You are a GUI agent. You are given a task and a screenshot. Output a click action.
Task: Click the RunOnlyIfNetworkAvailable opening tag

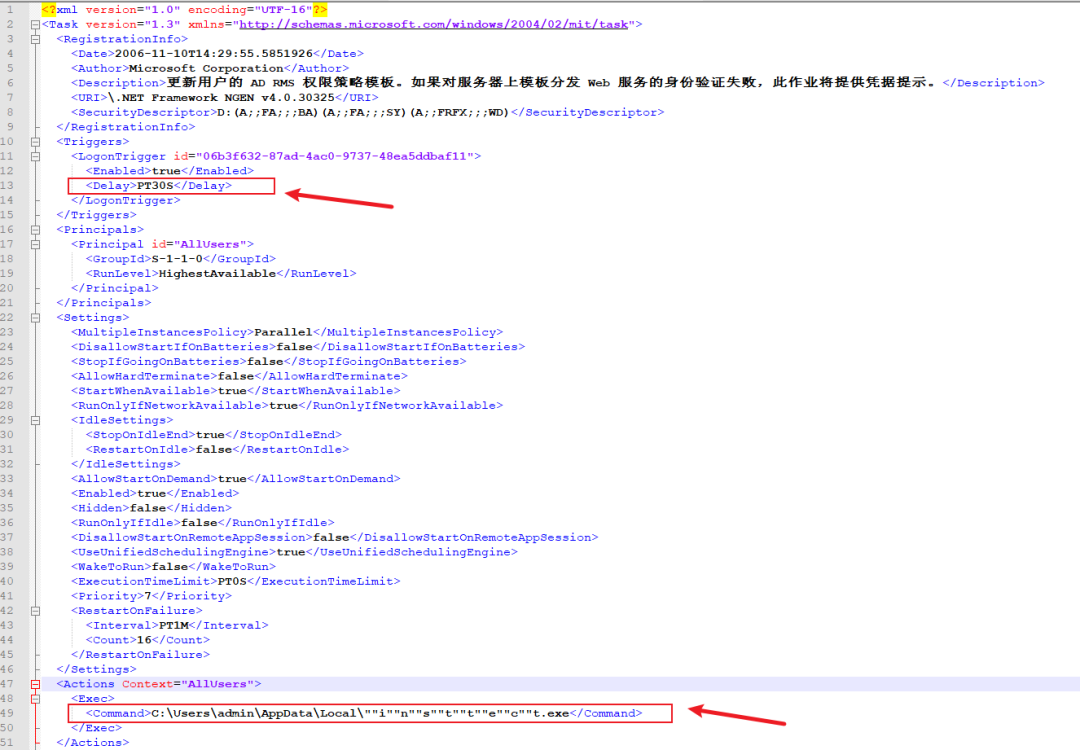[170, 406]
